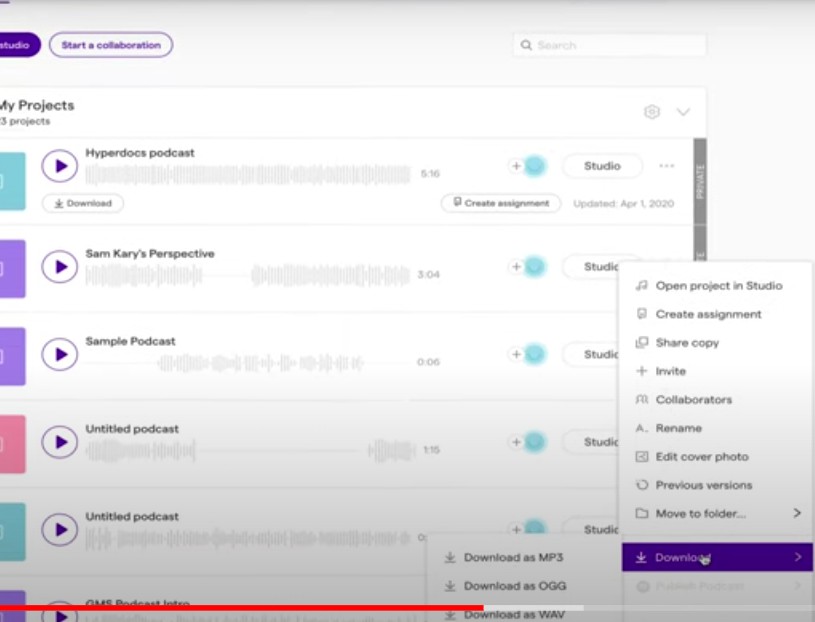Click Start a collaboration button

111,45
